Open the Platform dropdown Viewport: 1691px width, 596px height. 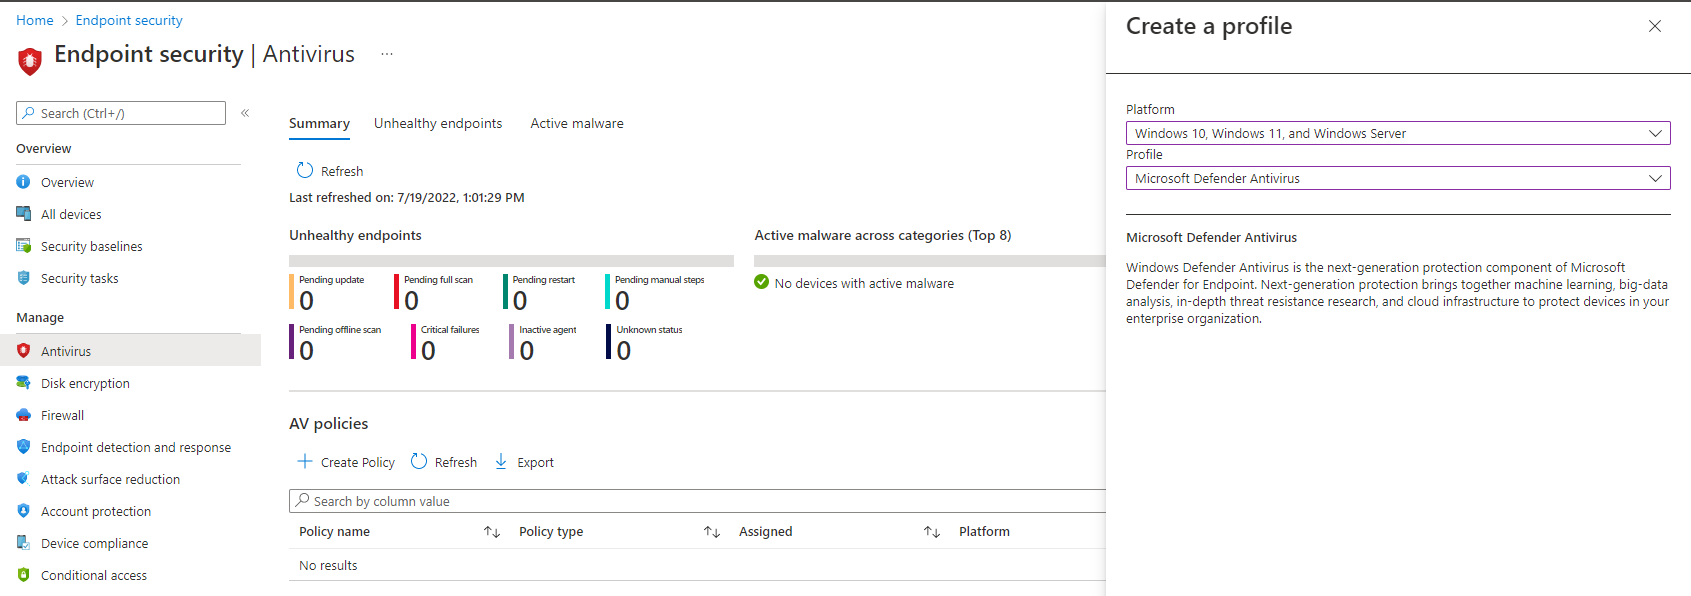coord(1398,133)
